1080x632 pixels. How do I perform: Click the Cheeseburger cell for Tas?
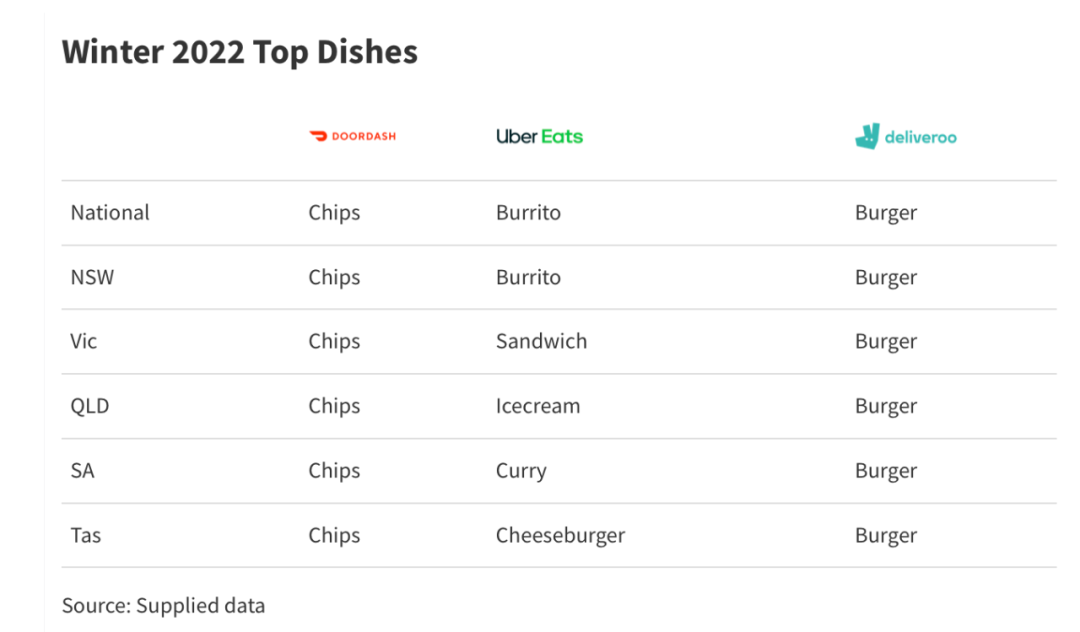[561, 536]
